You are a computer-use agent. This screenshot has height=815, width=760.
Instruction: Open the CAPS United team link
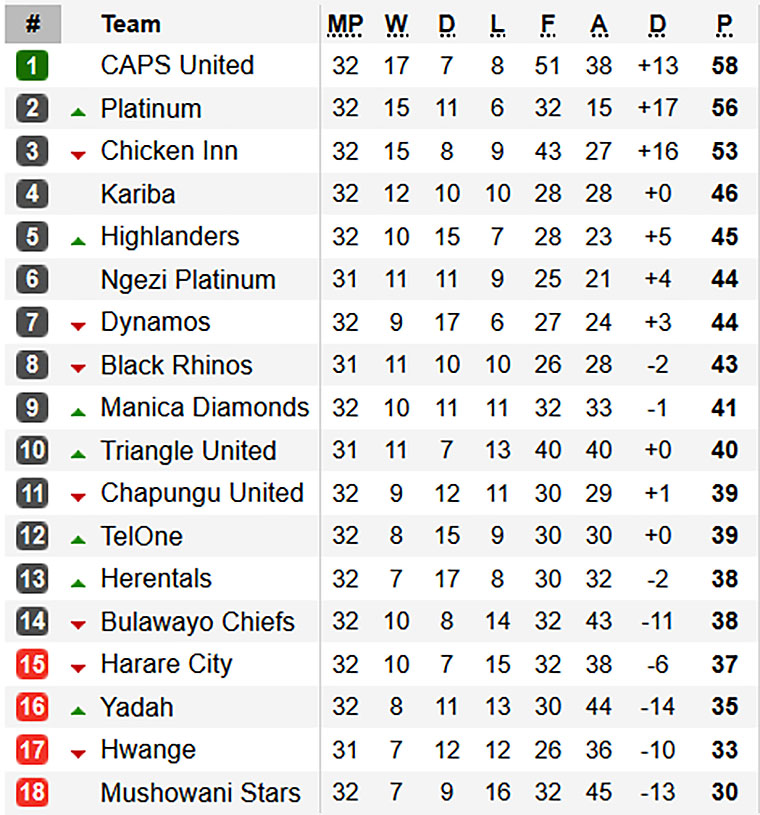tap(177, 65)
